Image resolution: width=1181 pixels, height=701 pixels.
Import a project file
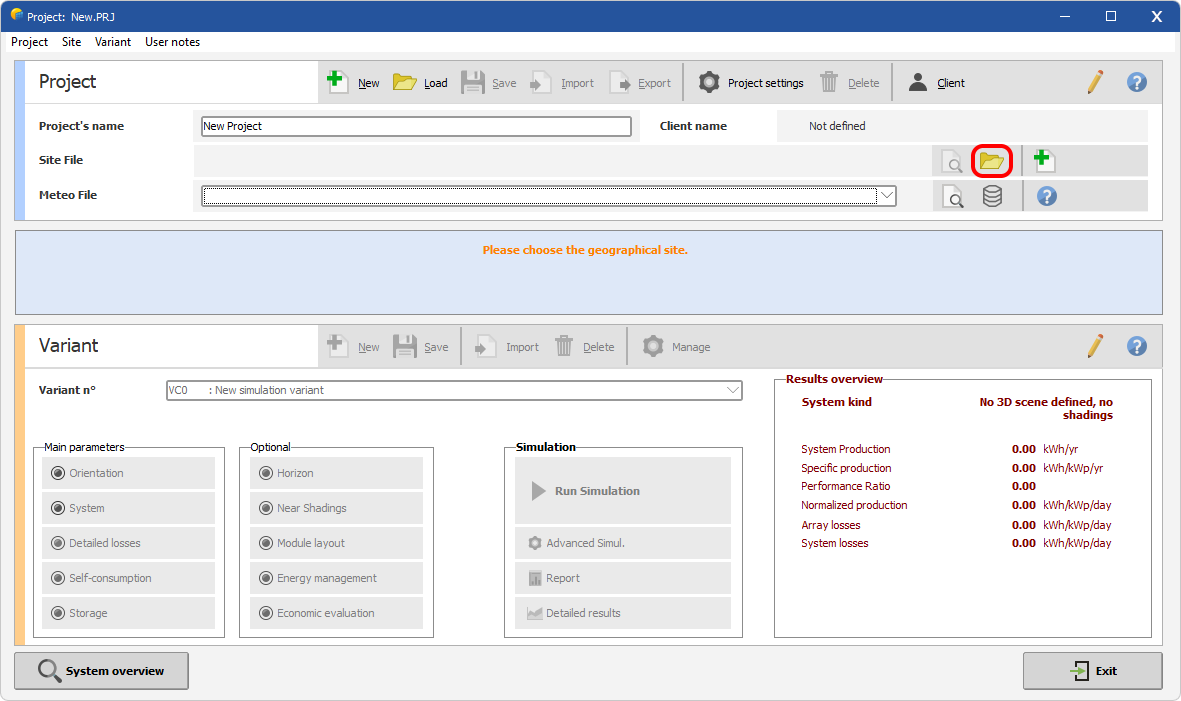[x=561, y=82]
